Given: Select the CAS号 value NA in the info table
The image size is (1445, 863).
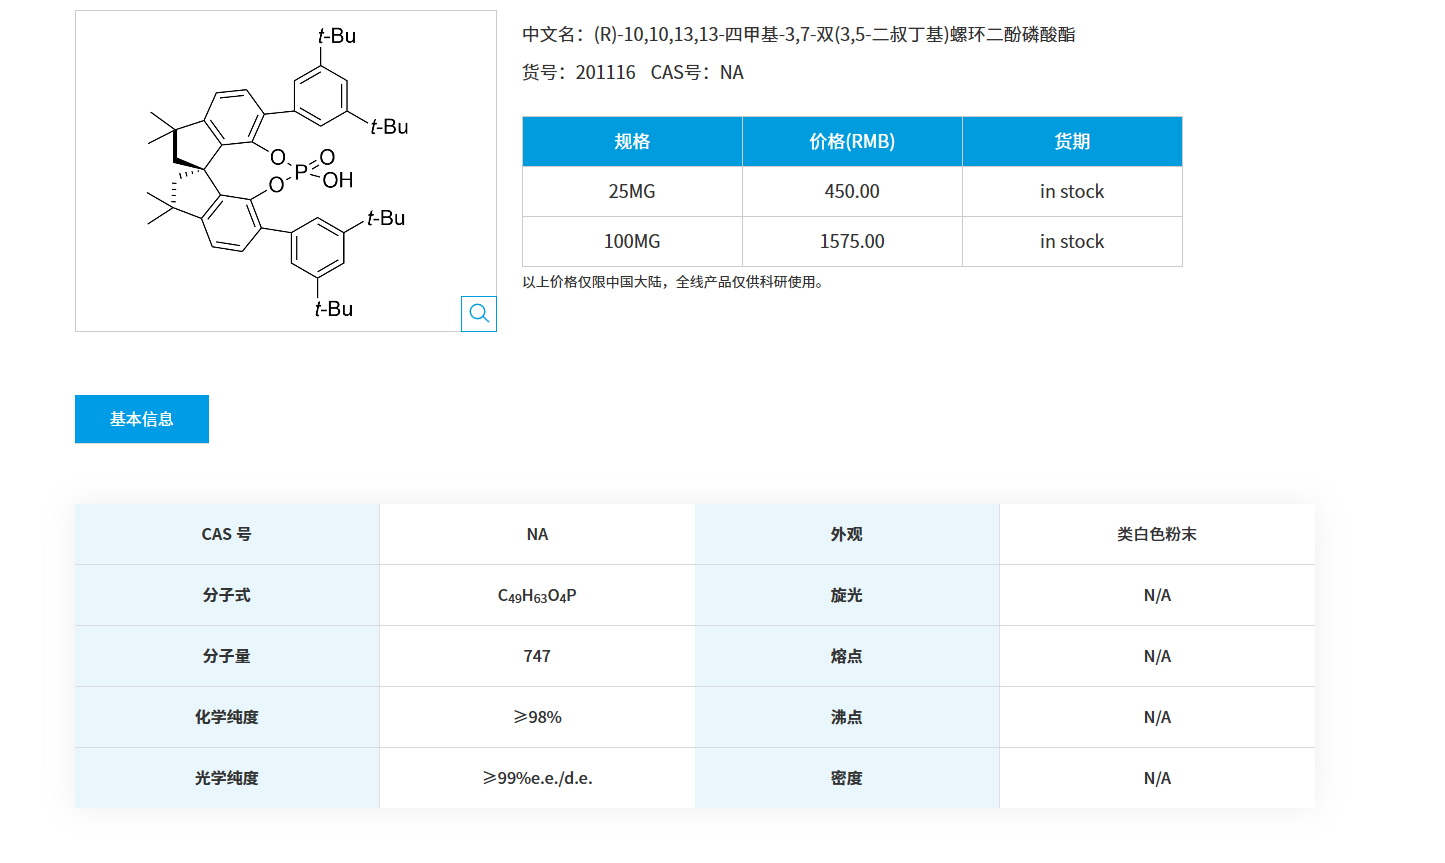Looking at the screenshot, I should click(x=537, y=534).
